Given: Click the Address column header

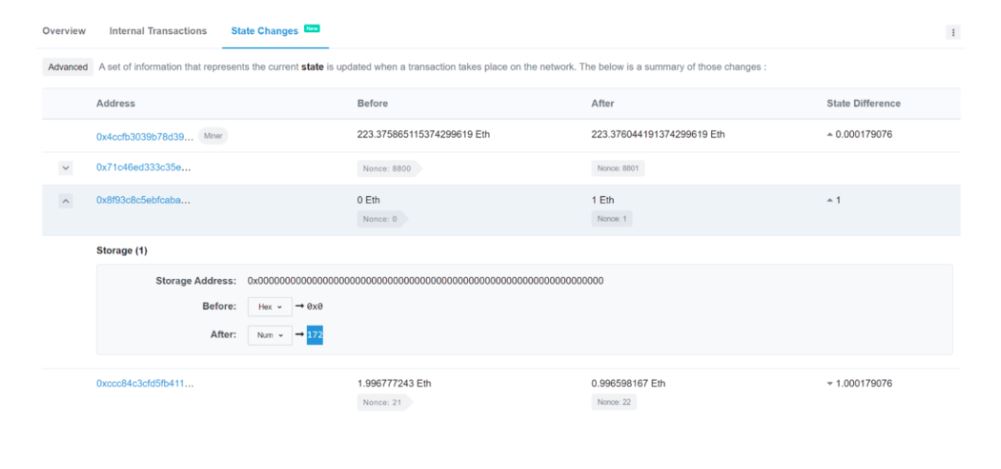Looking at the screenshot, I should pyautogui.click(x=116, y=103).
